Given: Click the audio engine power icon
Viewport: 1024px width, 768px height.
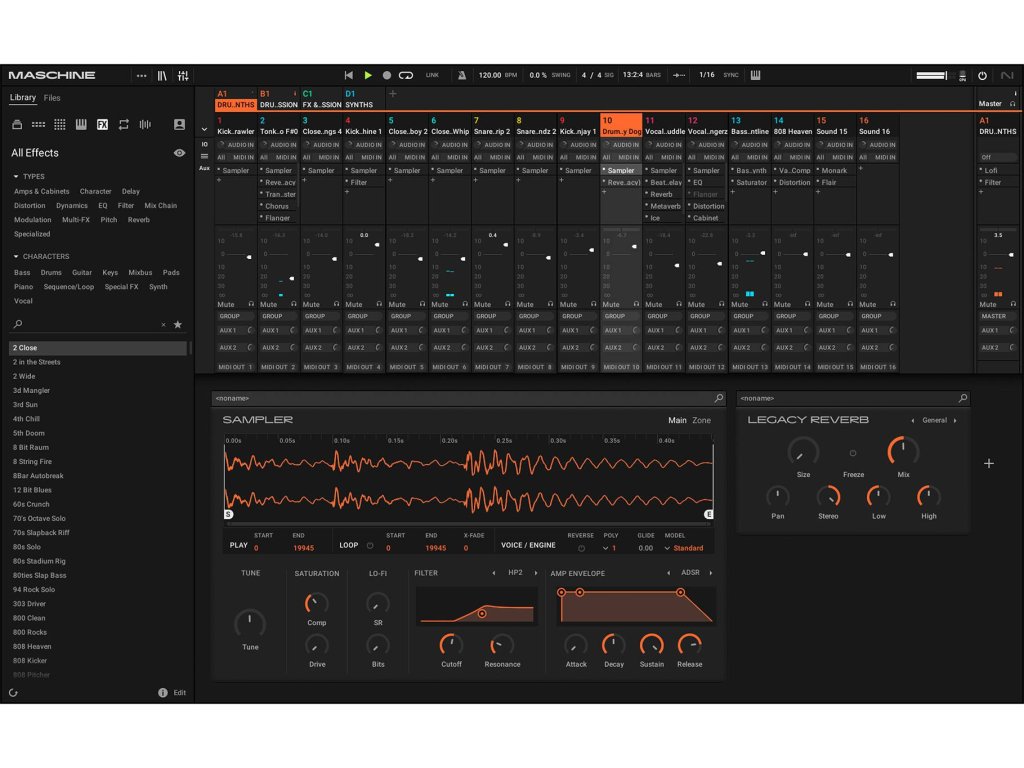Looking at the screenshot, I should 982,76.
